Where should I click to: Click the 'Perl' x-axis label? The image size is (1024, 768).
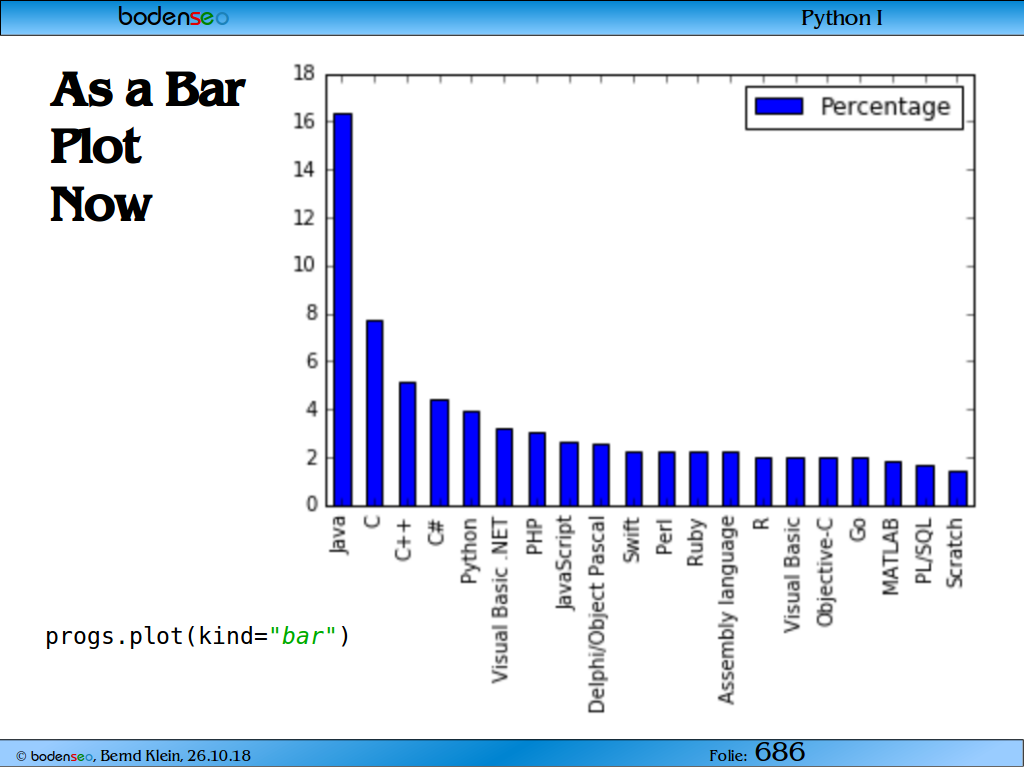point(663,537)
